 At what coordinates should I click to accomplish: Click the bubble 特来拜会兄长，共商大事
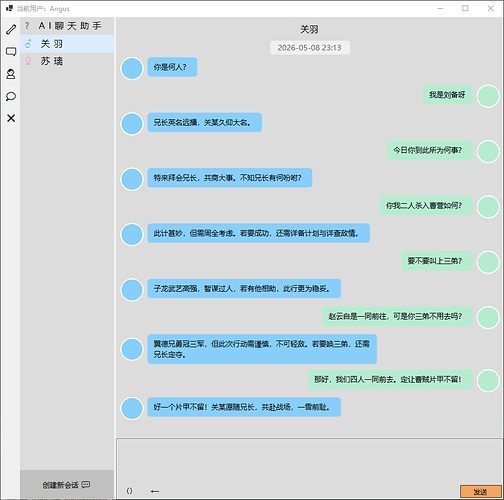point(230,178)
